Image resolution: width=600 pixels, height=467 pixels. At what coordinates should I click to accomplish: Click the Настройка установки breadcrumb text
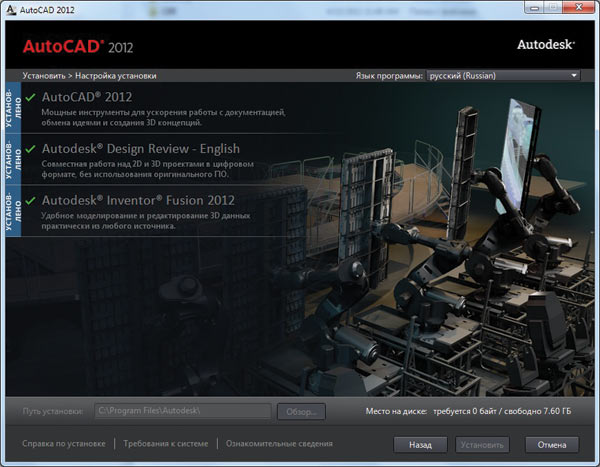point(116,76)
